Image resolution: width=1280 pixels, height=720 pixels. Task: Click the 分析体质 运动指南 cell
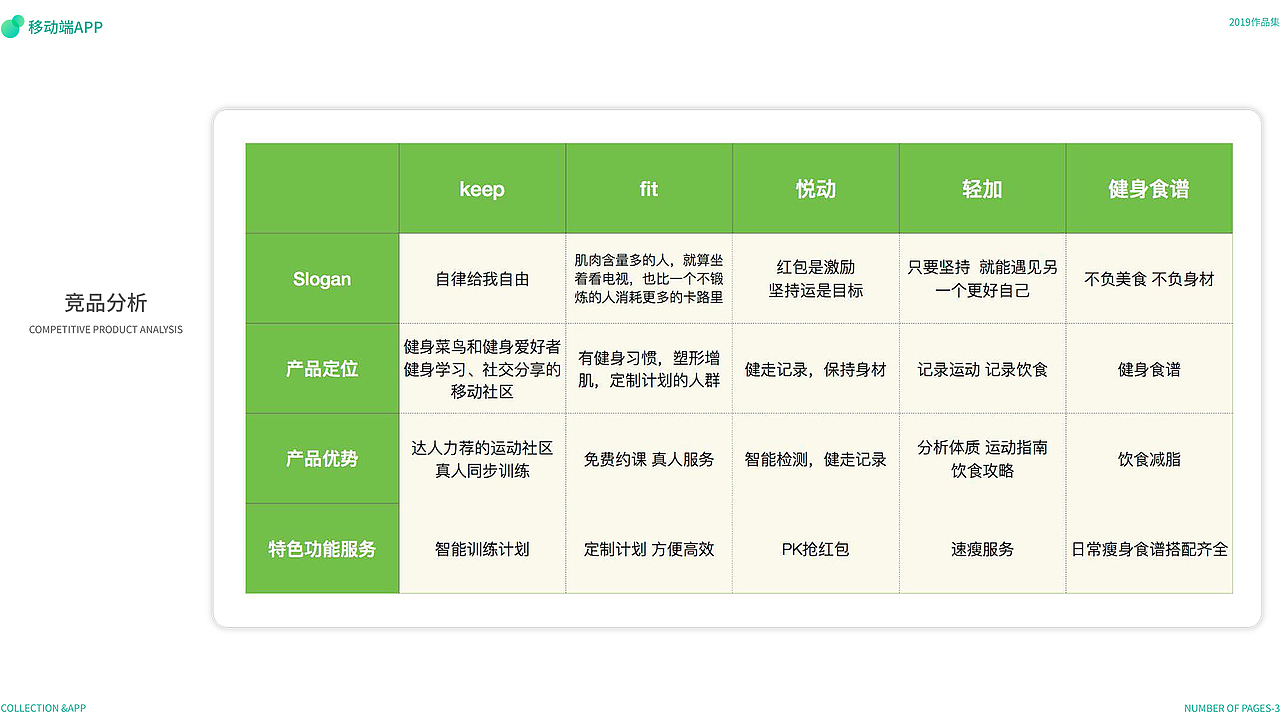point(982,459)
